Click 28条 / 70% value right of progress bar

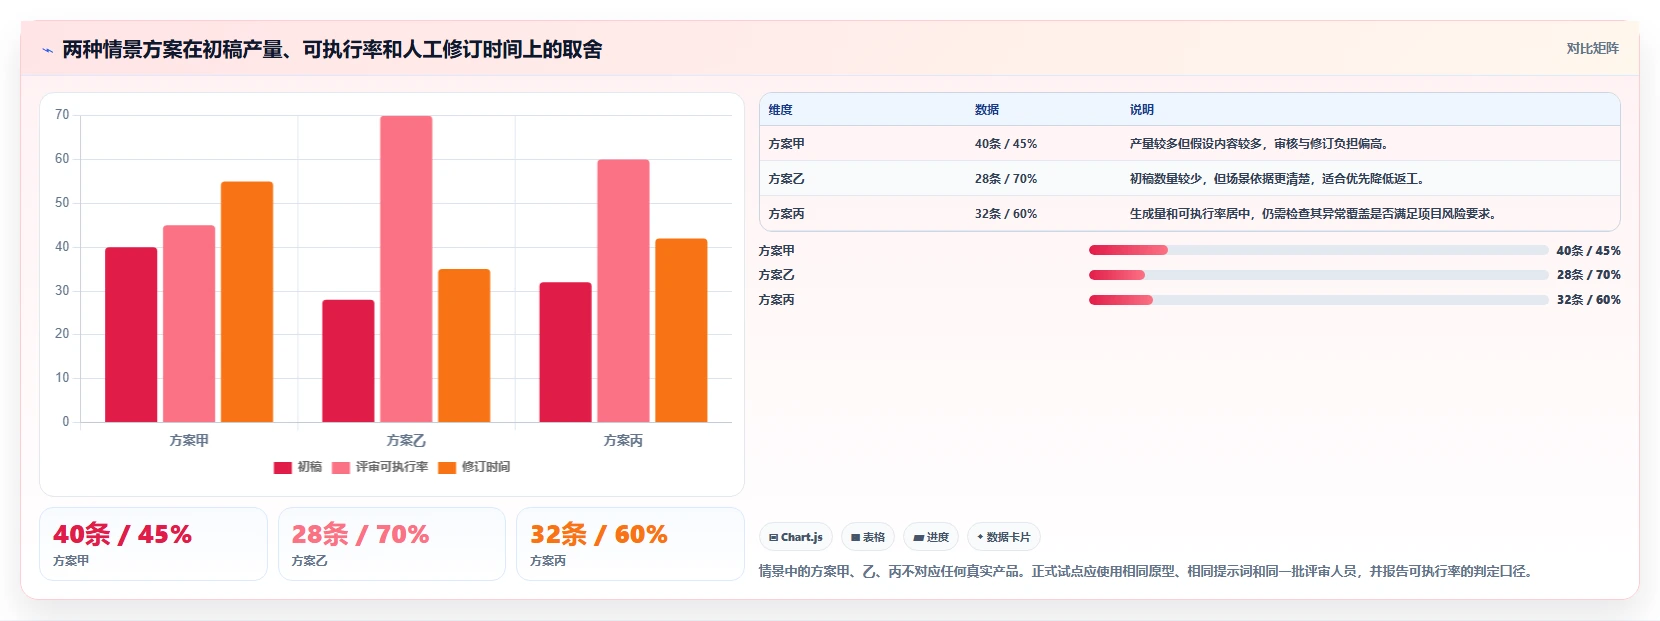coord(1588,275)
